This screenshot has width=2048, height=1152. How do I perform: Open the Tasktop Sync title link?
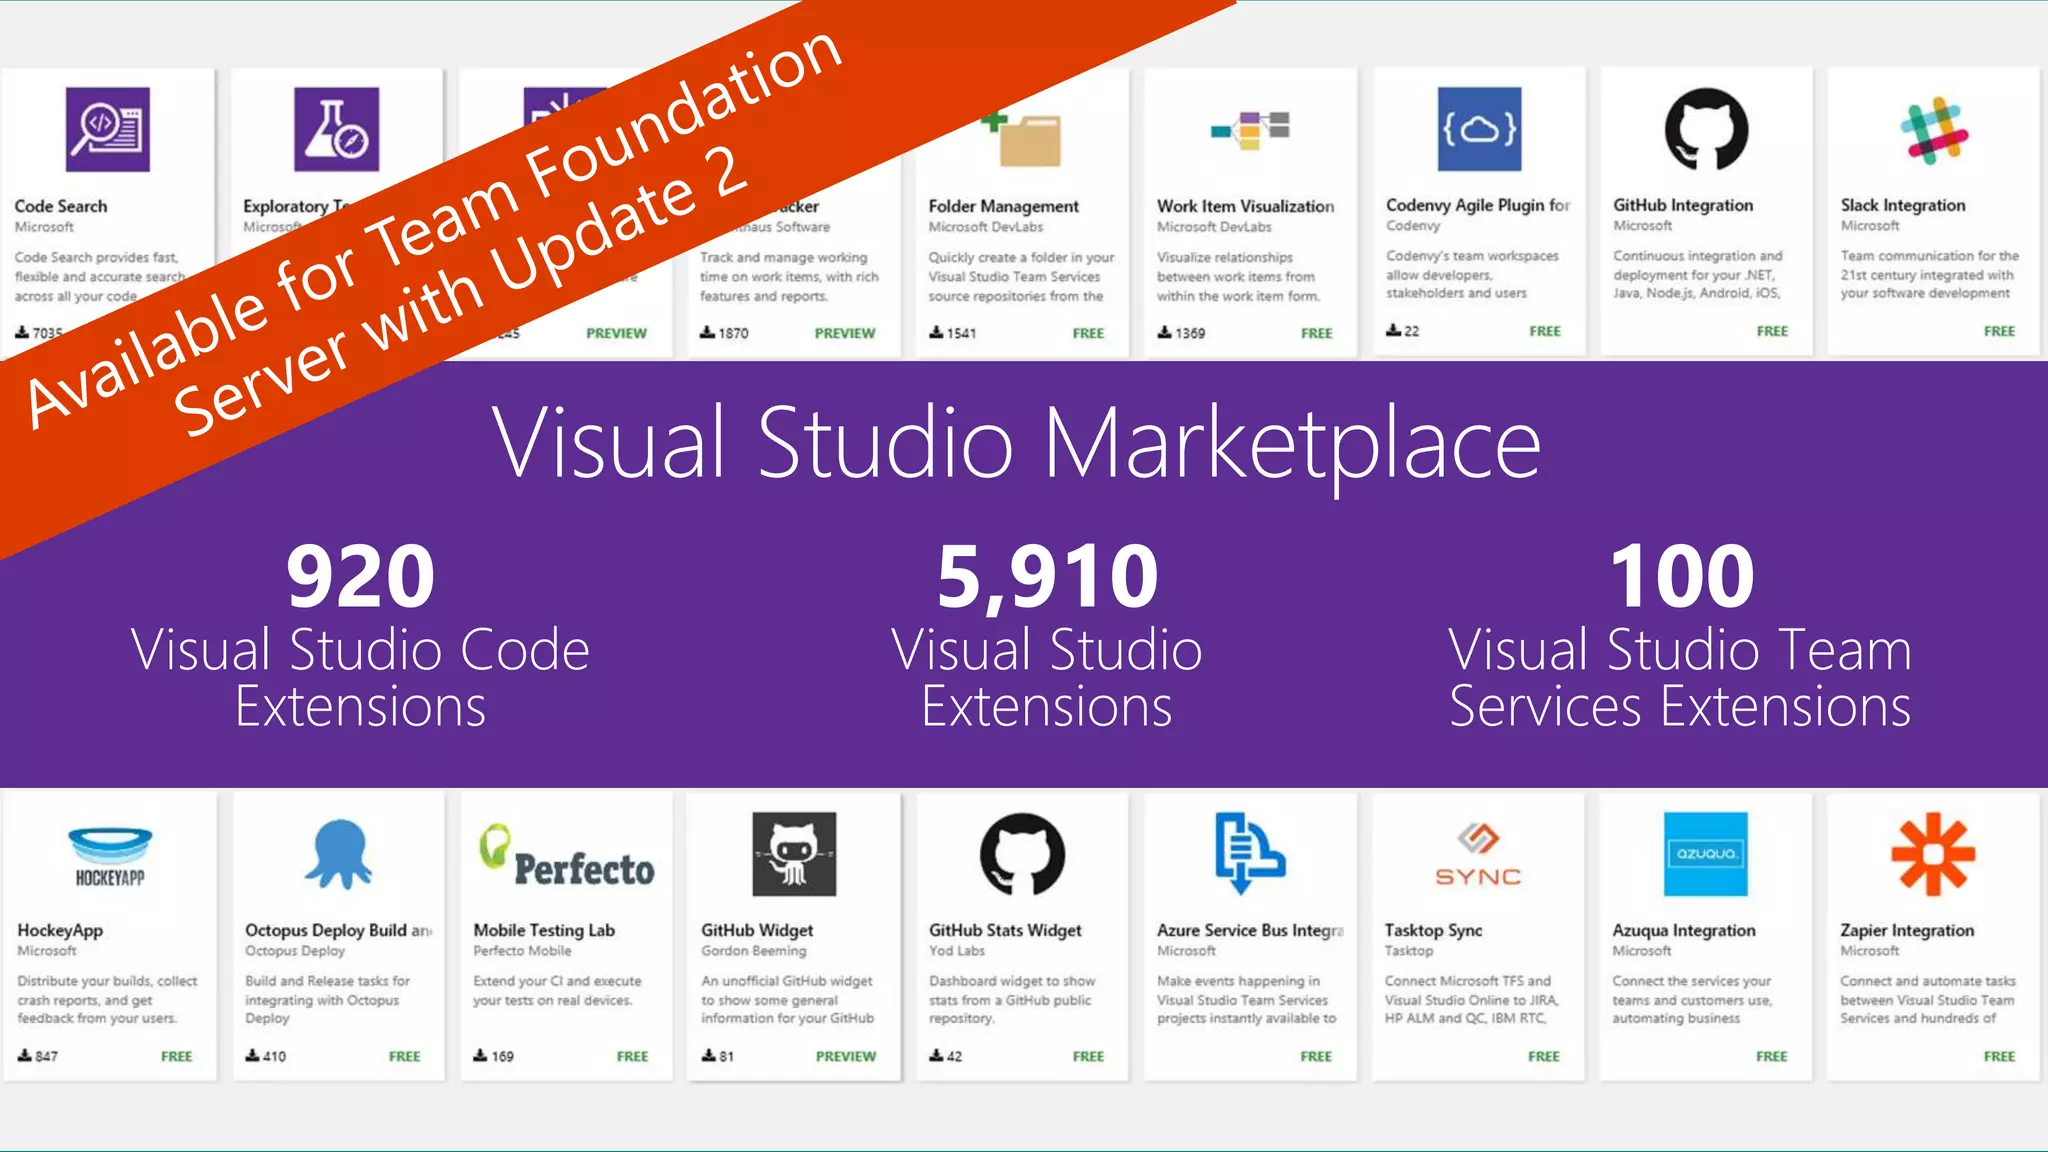[x=1433, y=930]
